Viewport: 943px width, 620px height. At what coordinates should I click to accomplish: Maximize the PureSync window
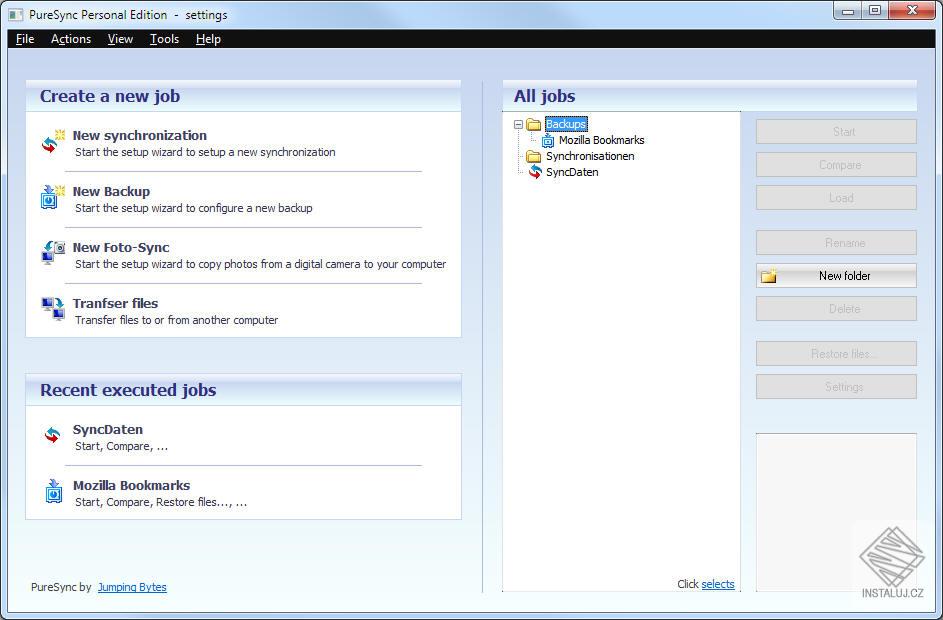[875, 10]
